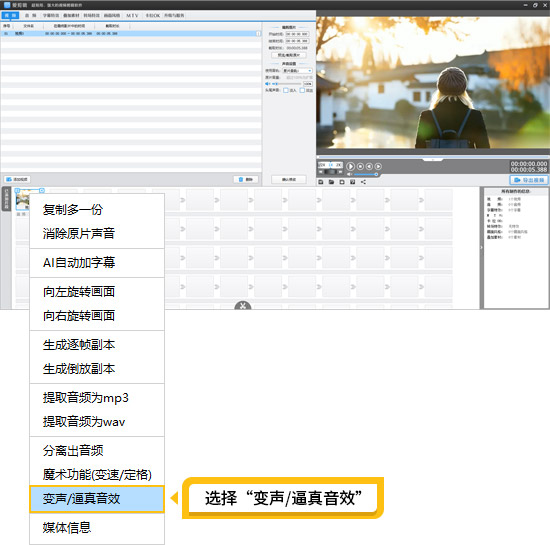Click the clip start time field

click(x=297, y=34)
